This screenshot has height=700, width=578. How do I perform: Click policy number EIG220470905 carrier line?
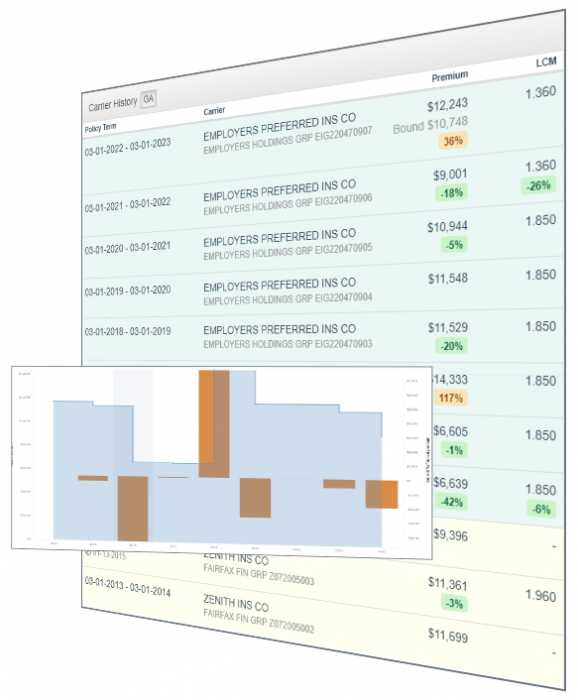click(287, 252)
